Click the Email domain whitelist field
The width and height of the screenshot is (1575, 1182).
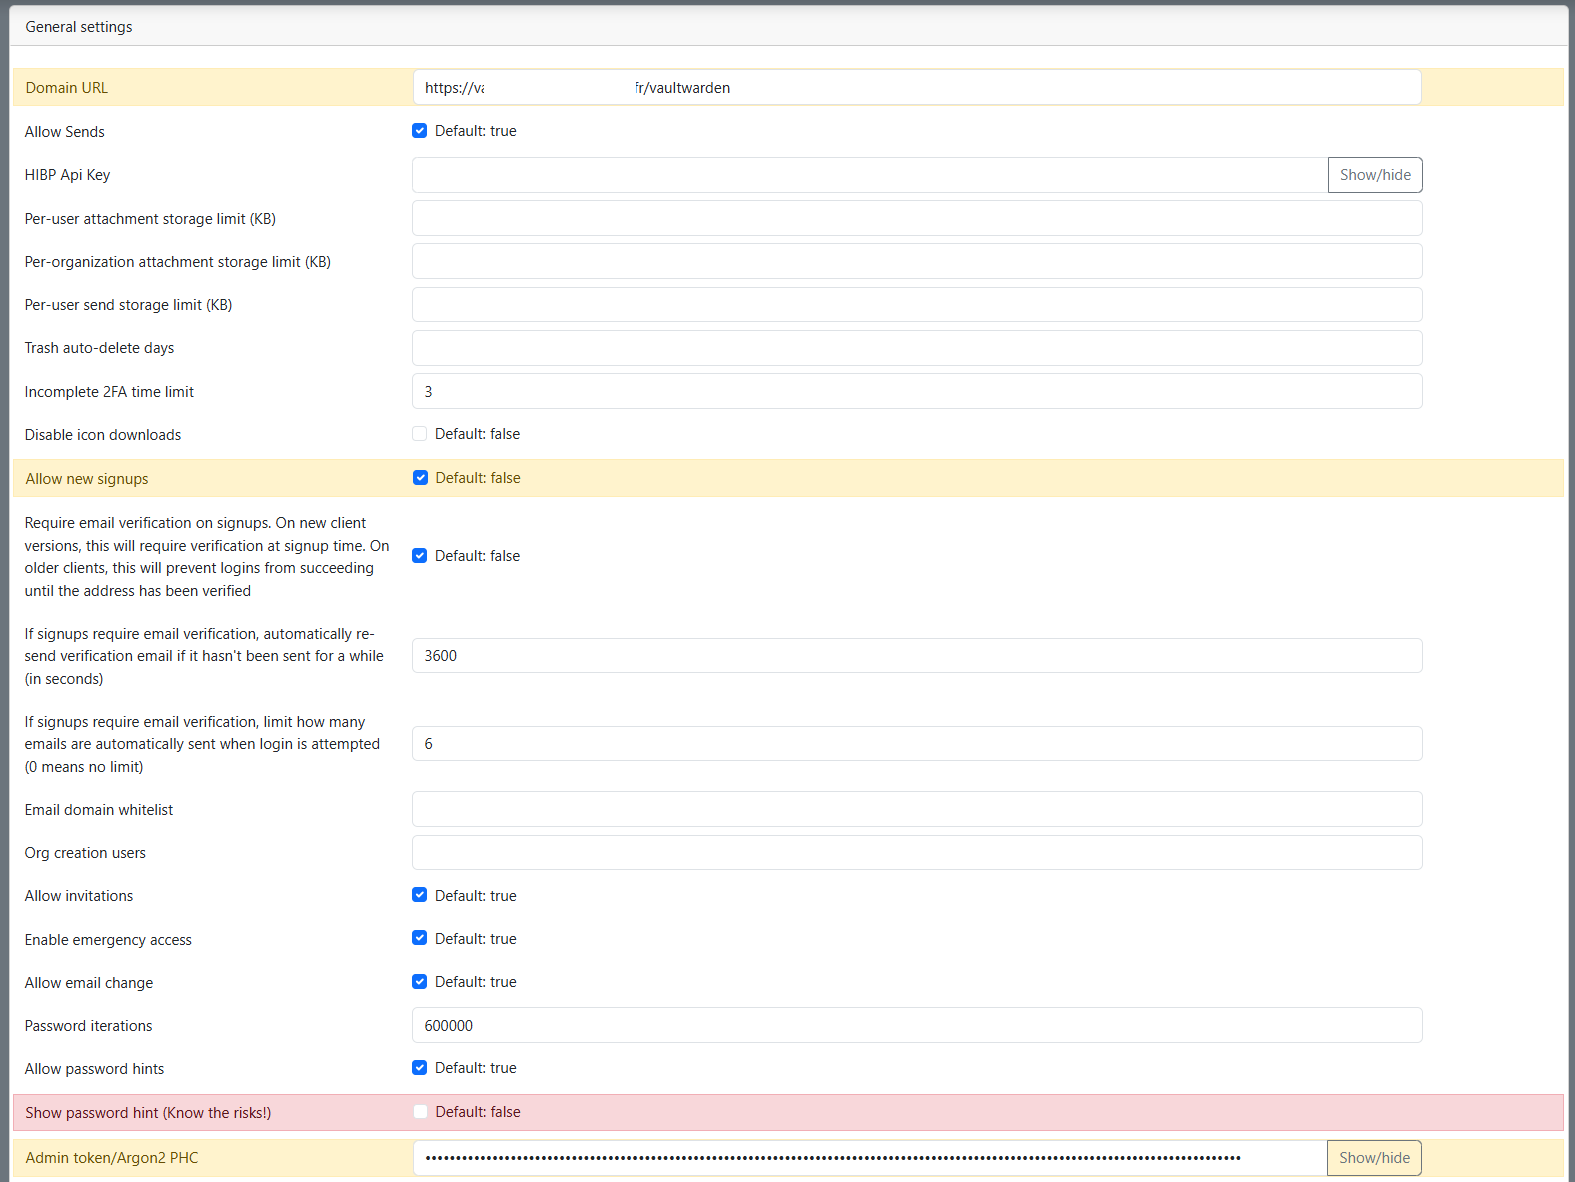tap(917, 809)
